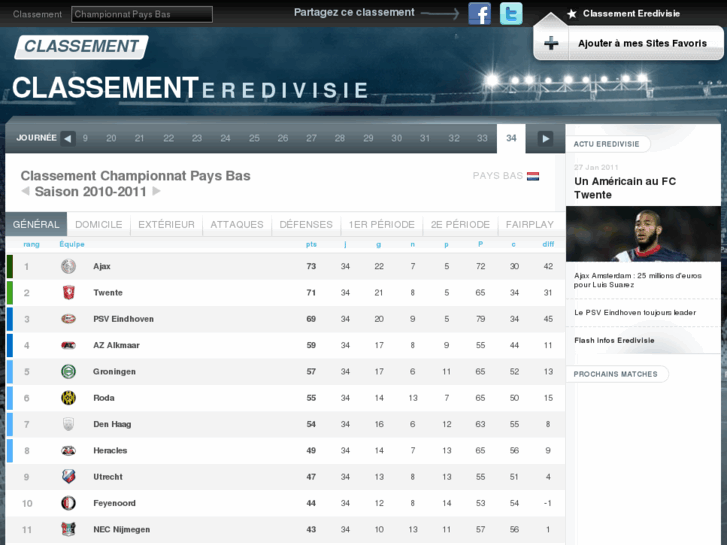This screenshot has width=727, height=545.
Task: Click Ajax points value 73
Action: click(311, 266)
